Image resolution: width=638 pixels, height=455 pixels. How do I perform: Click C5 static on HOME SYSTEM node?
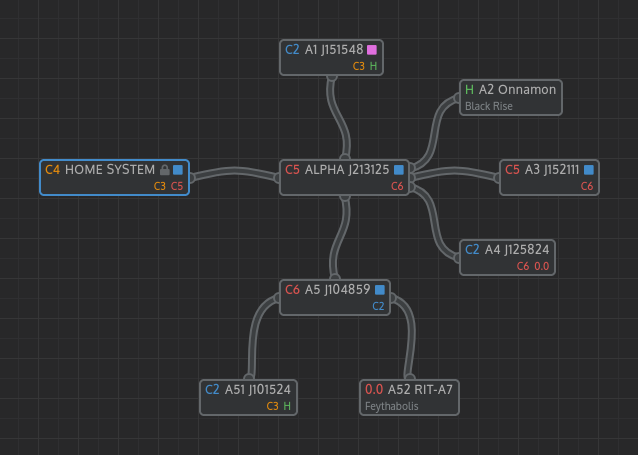tap(177, 186)
